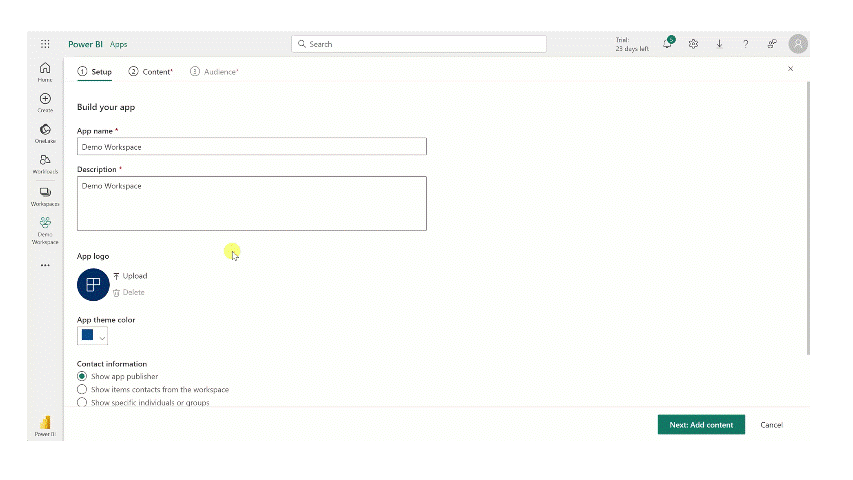This screenshot has width=853, height=480.
Task: Open the user account profile menu
Action: 797,44
